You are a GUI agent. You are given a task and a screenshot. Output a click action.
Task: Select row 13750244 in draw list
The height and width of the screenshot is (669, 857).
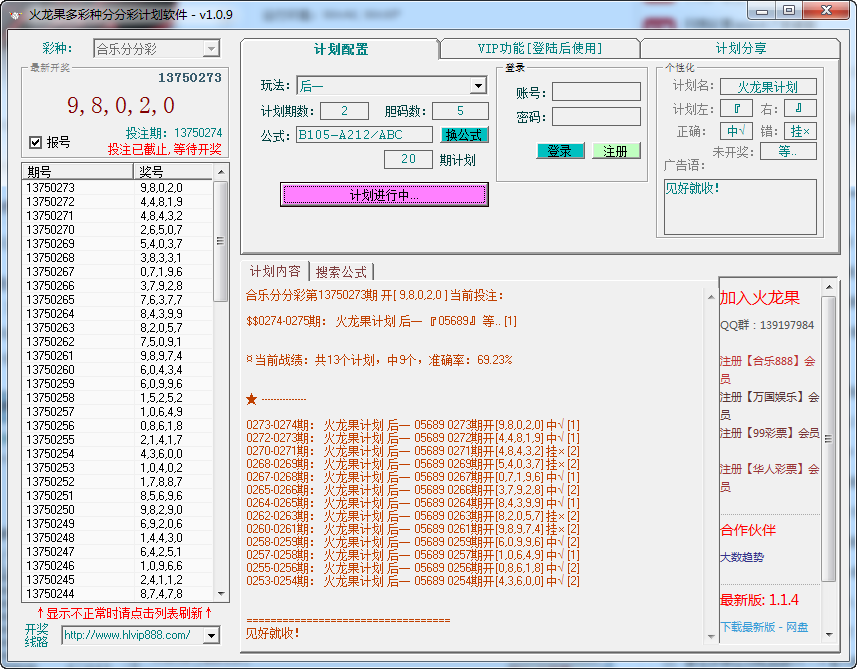click(117, 594)
